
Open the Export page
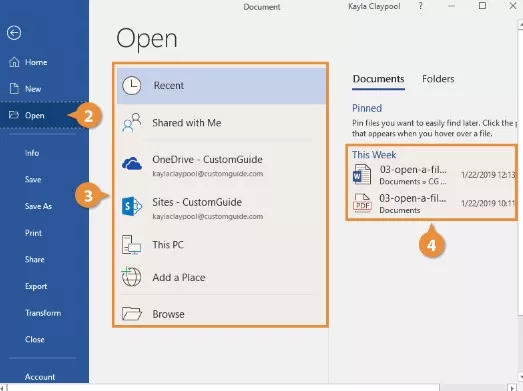pyautogui.click(x=36, y=286)
